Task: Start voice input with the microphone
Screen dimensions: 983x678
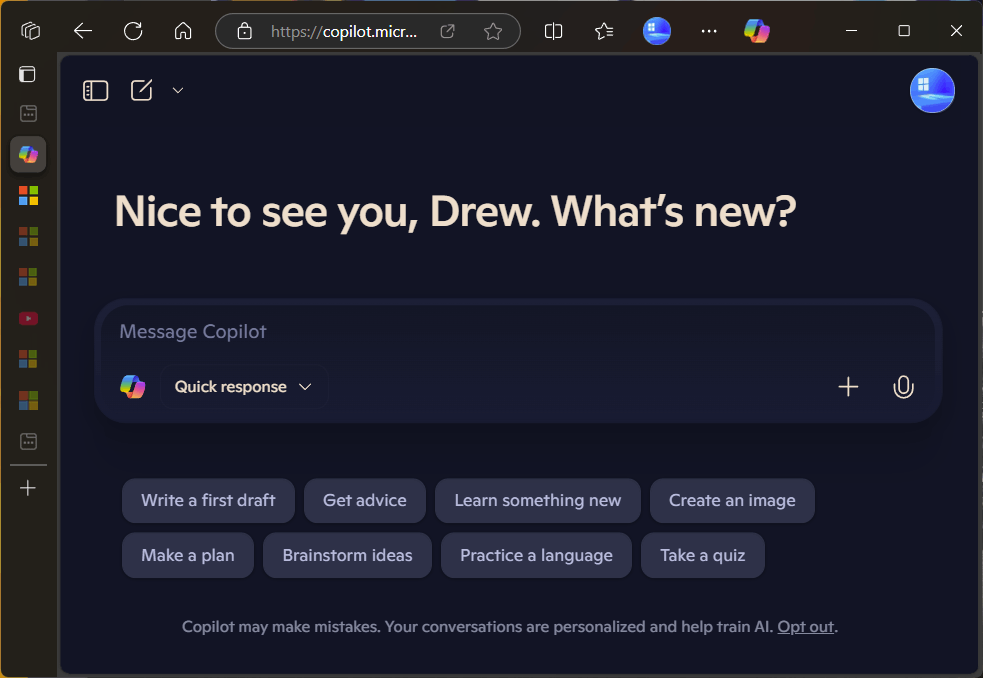Action: pos(903,386)
